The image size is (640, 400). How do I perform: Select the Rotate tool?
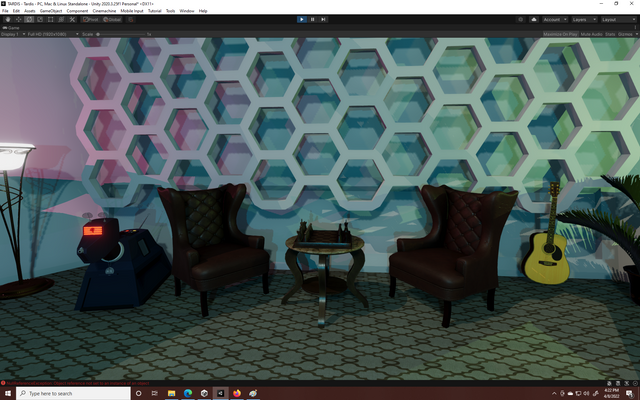tap(29, 19)
